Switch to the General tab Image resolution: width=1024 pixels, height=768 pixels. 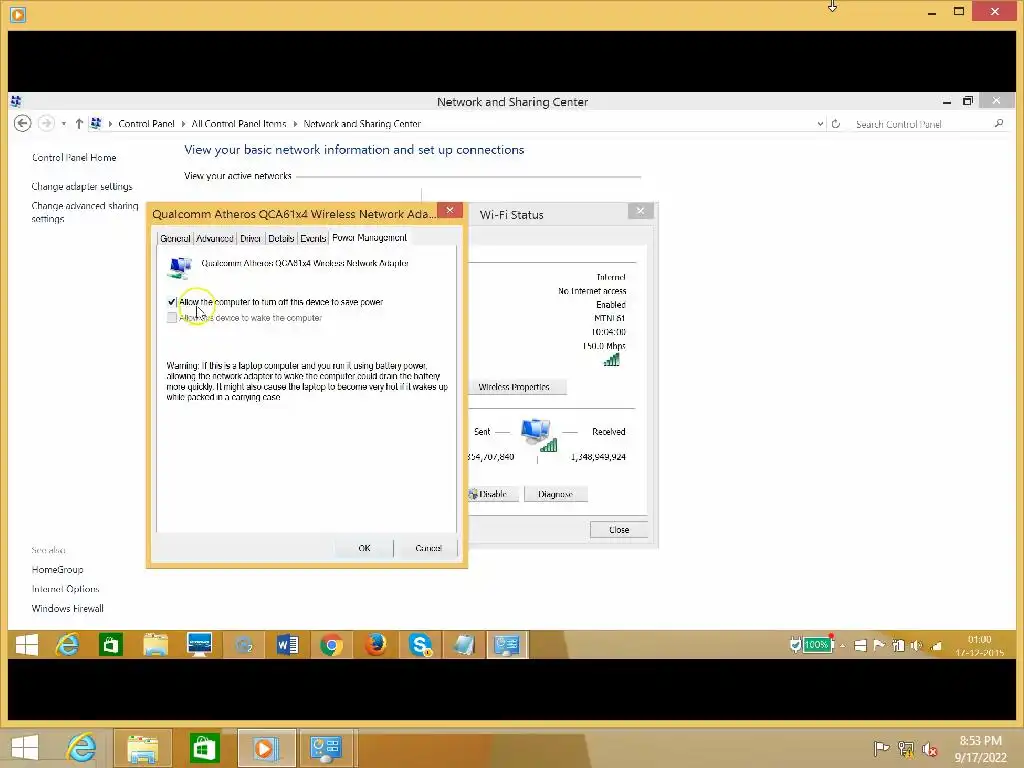click(x=175, y=238)
